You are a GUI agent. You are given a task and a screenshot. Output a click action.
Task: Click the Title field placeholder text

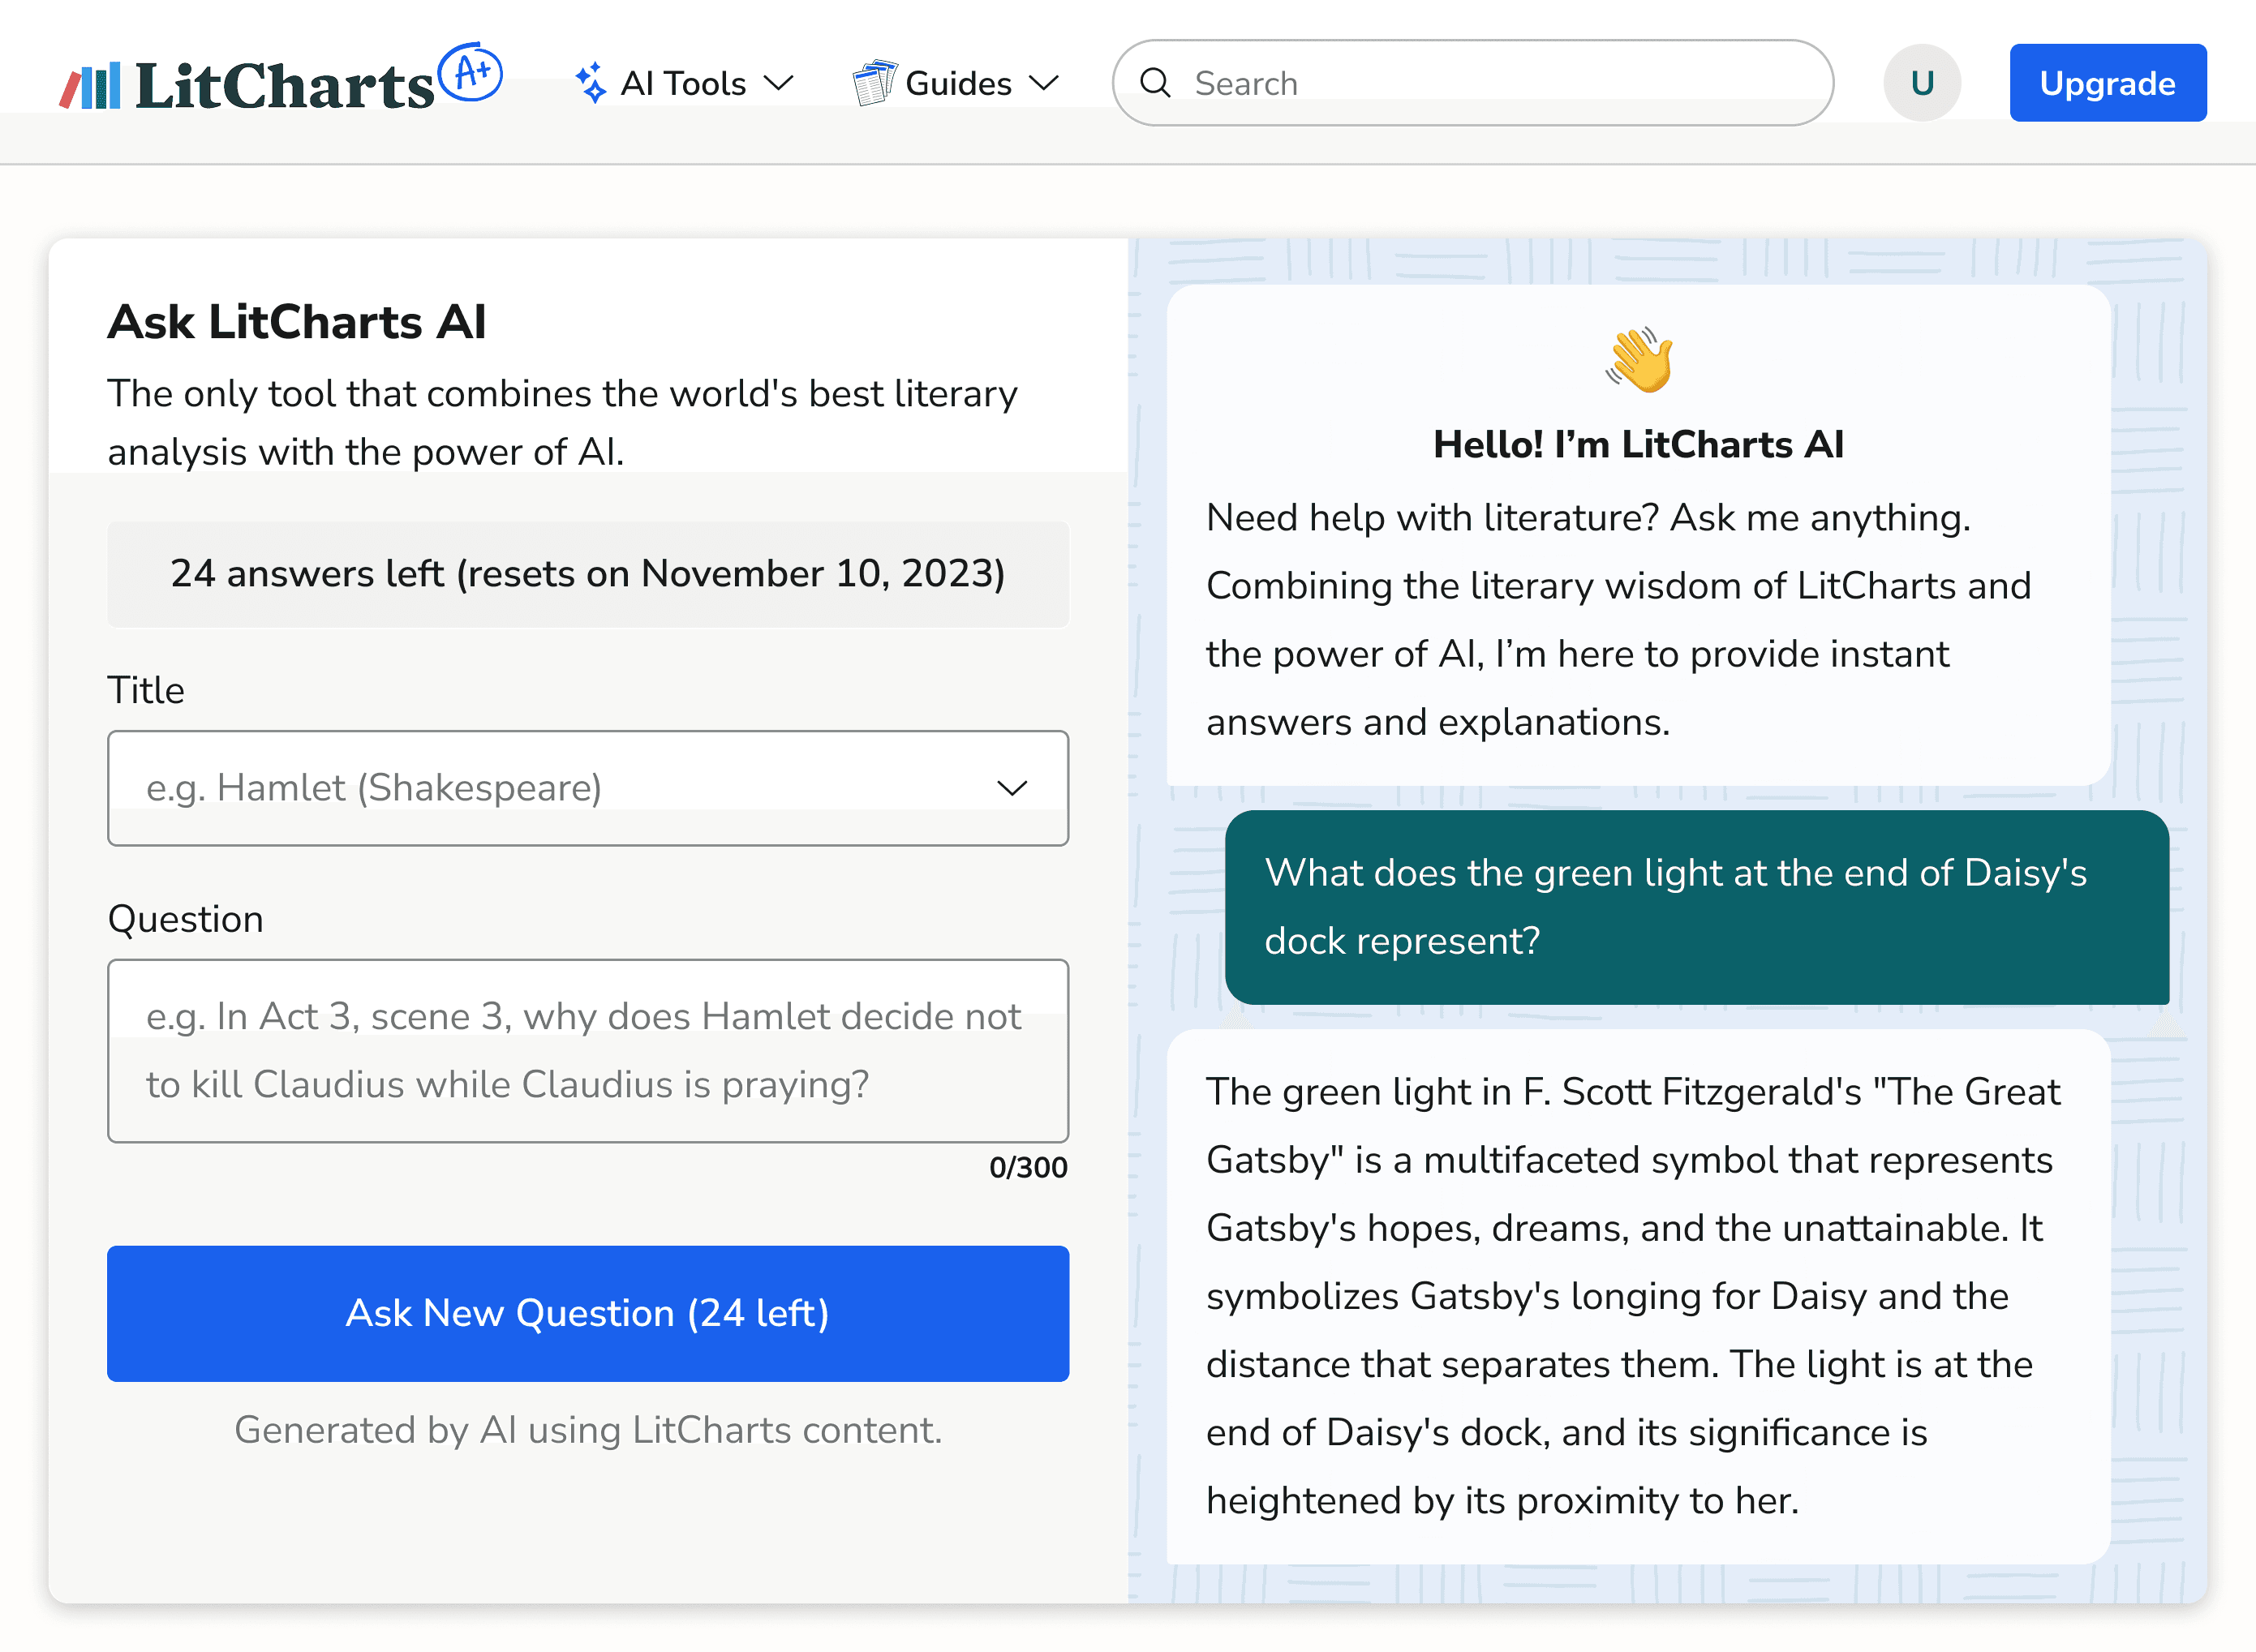[x=374, y=788]
